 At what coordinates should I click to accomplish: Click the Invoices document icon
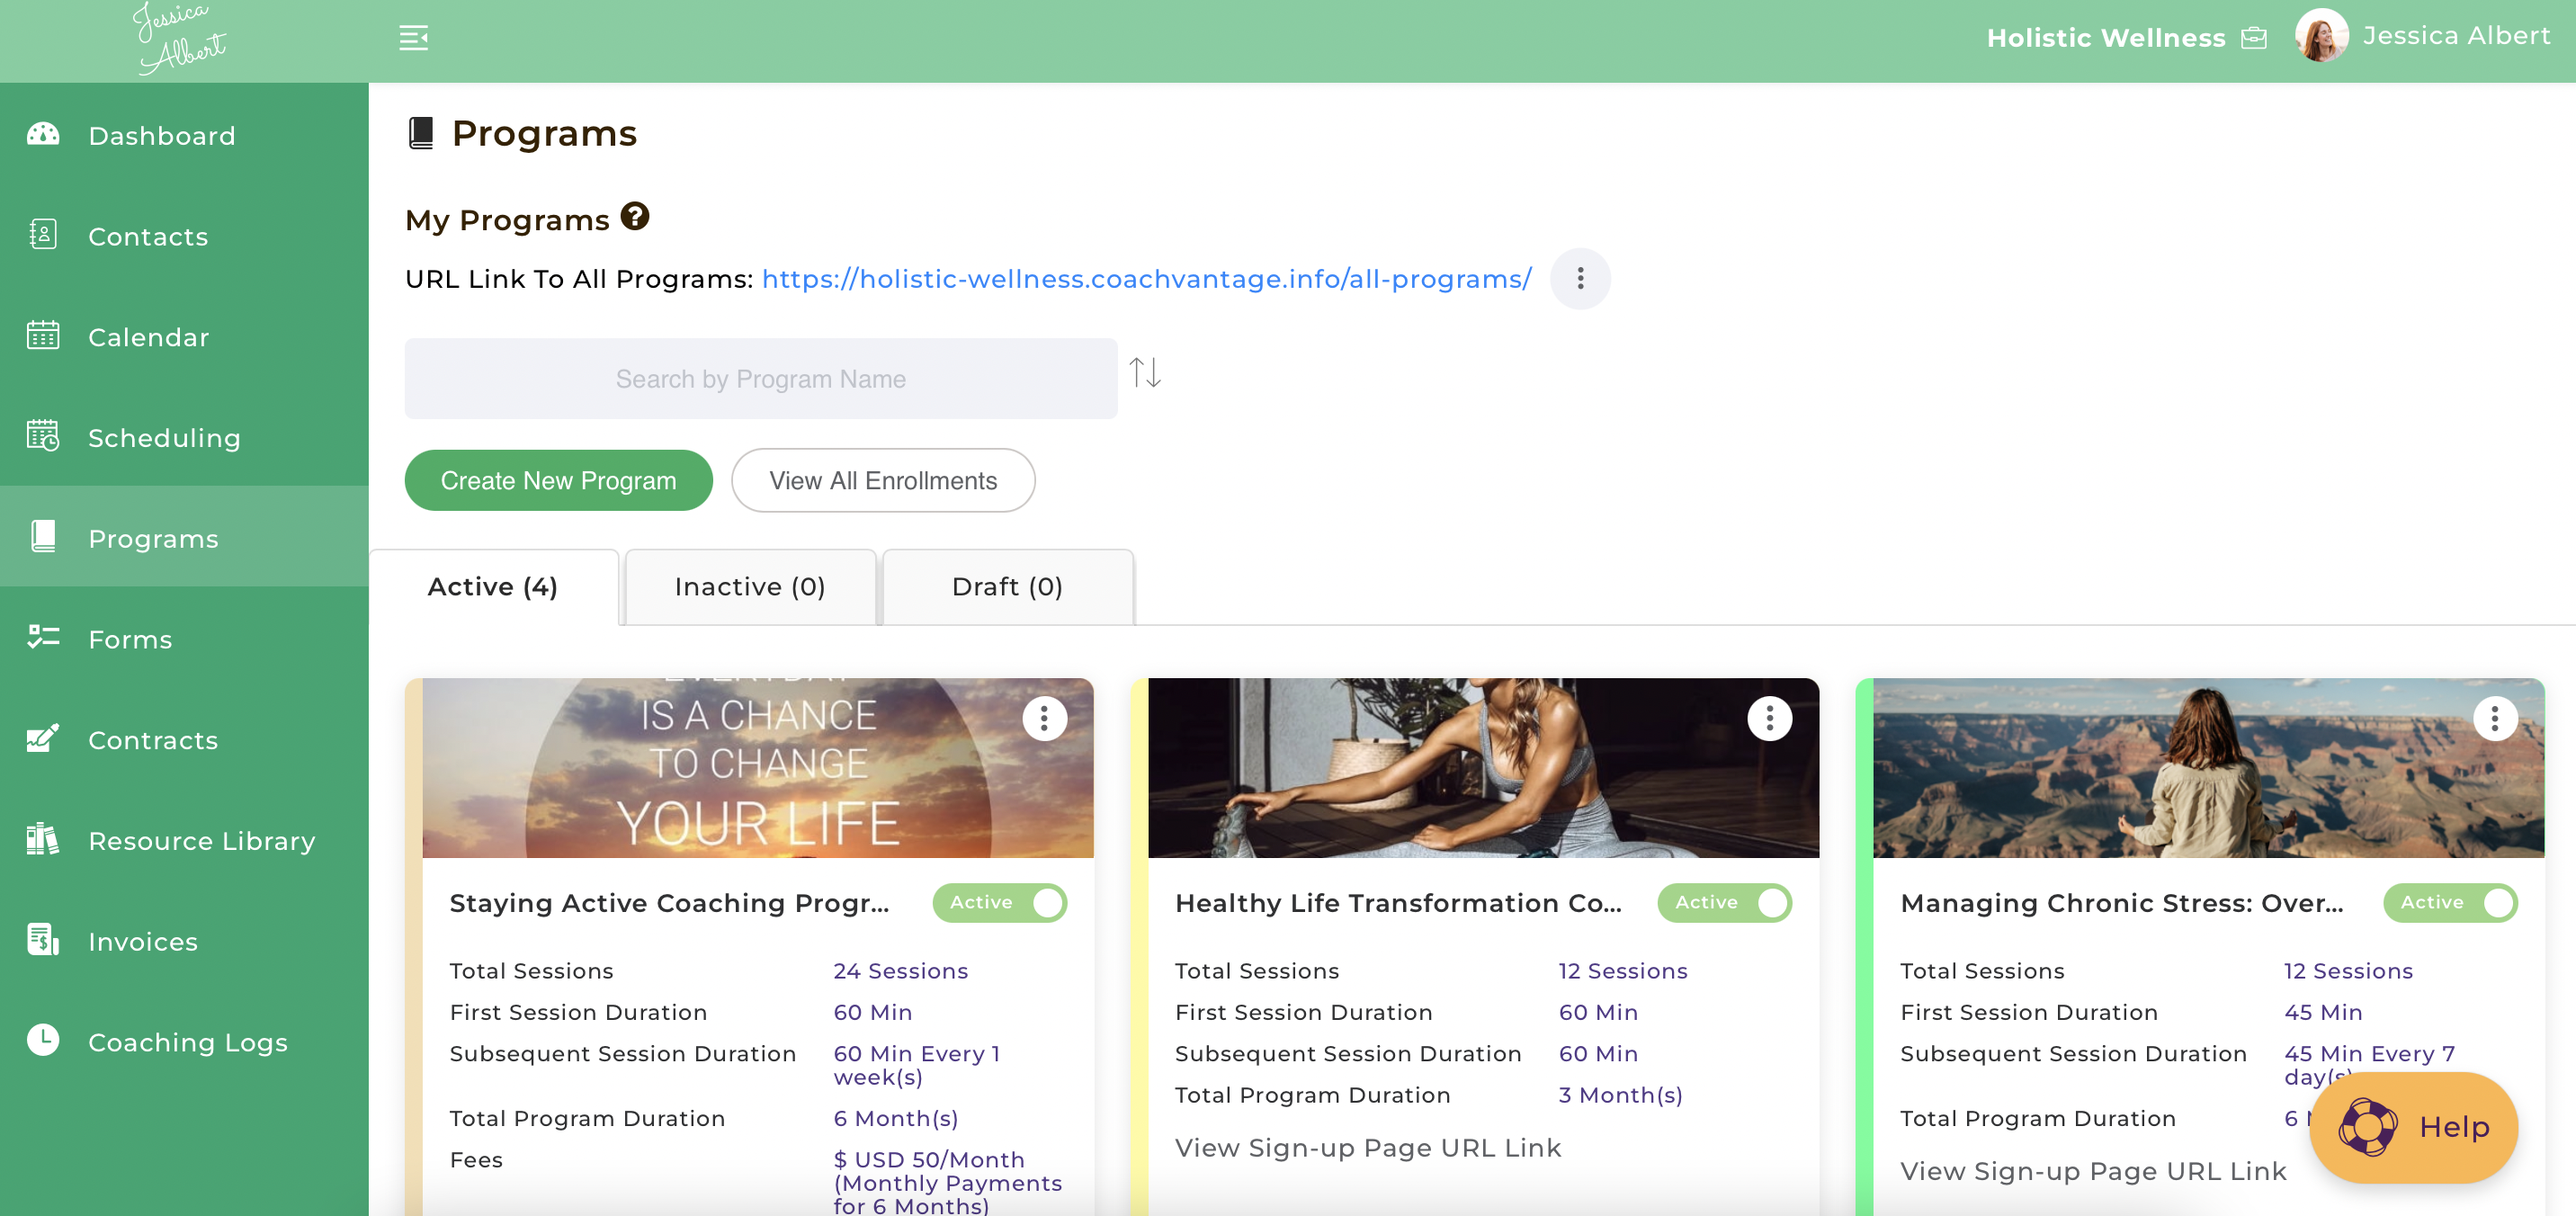(x=43, y=939)
